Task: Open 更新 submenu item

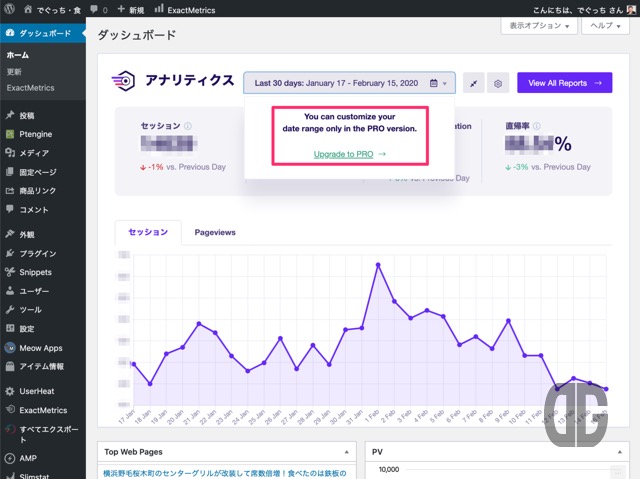Action: [14, 72]
